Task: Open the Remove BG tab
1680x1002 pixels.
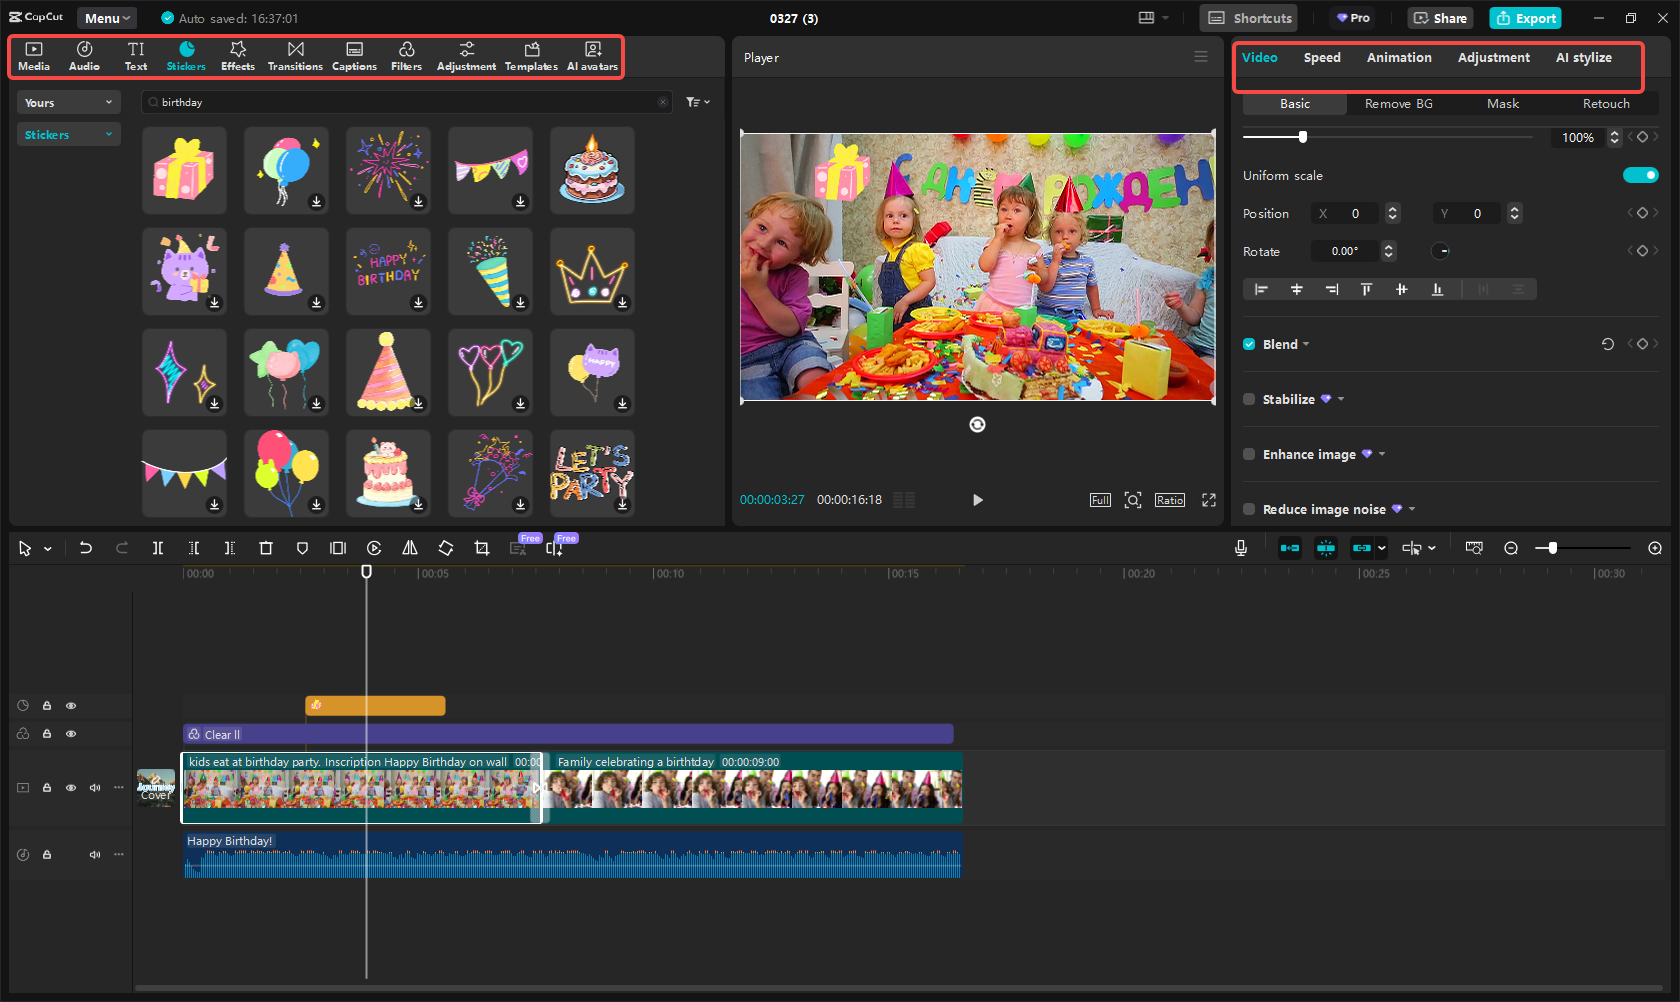Action: [x=1397, y=103]
